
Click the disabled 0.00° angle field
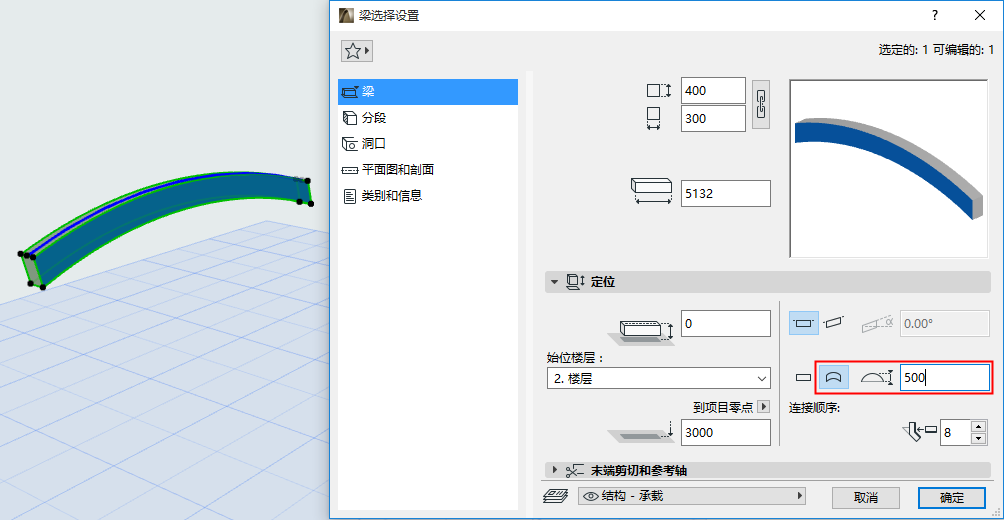945,324
